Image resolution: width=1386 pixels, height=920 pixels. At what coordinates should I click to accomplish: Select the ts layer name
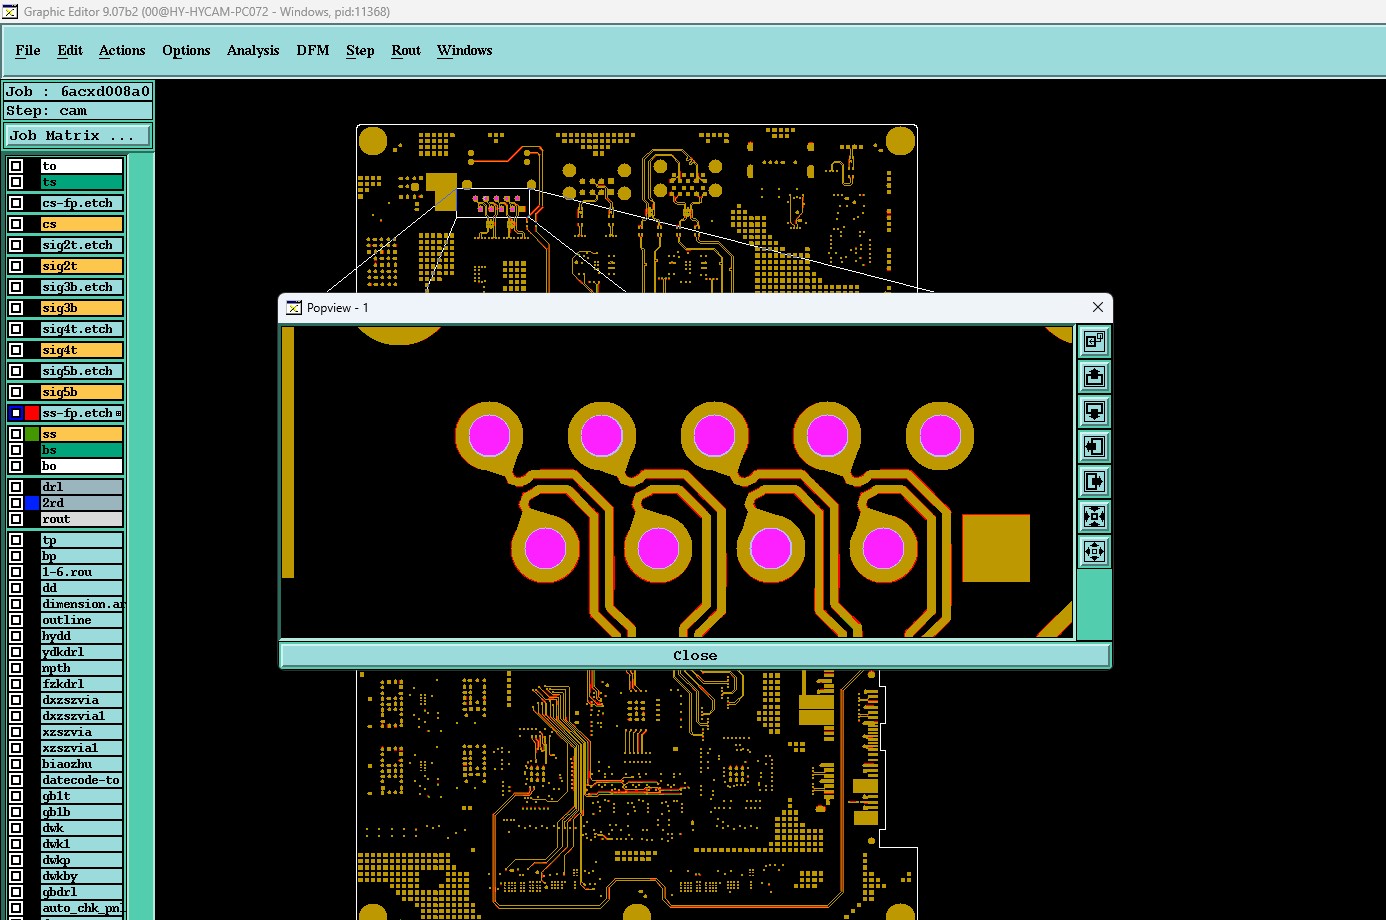(x=82, y=182)
